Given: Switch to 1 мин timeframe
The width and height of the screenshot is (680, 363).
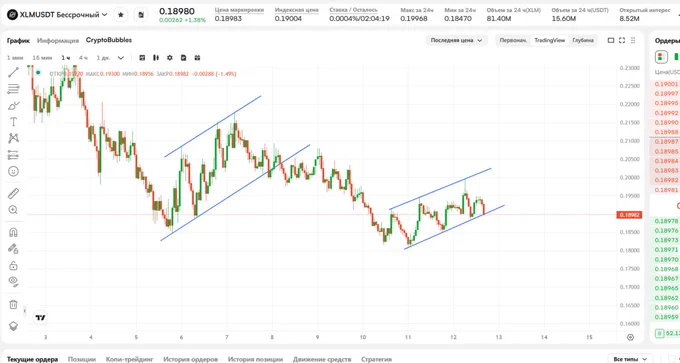Looking at the screenshot, I should pos(15,58).
